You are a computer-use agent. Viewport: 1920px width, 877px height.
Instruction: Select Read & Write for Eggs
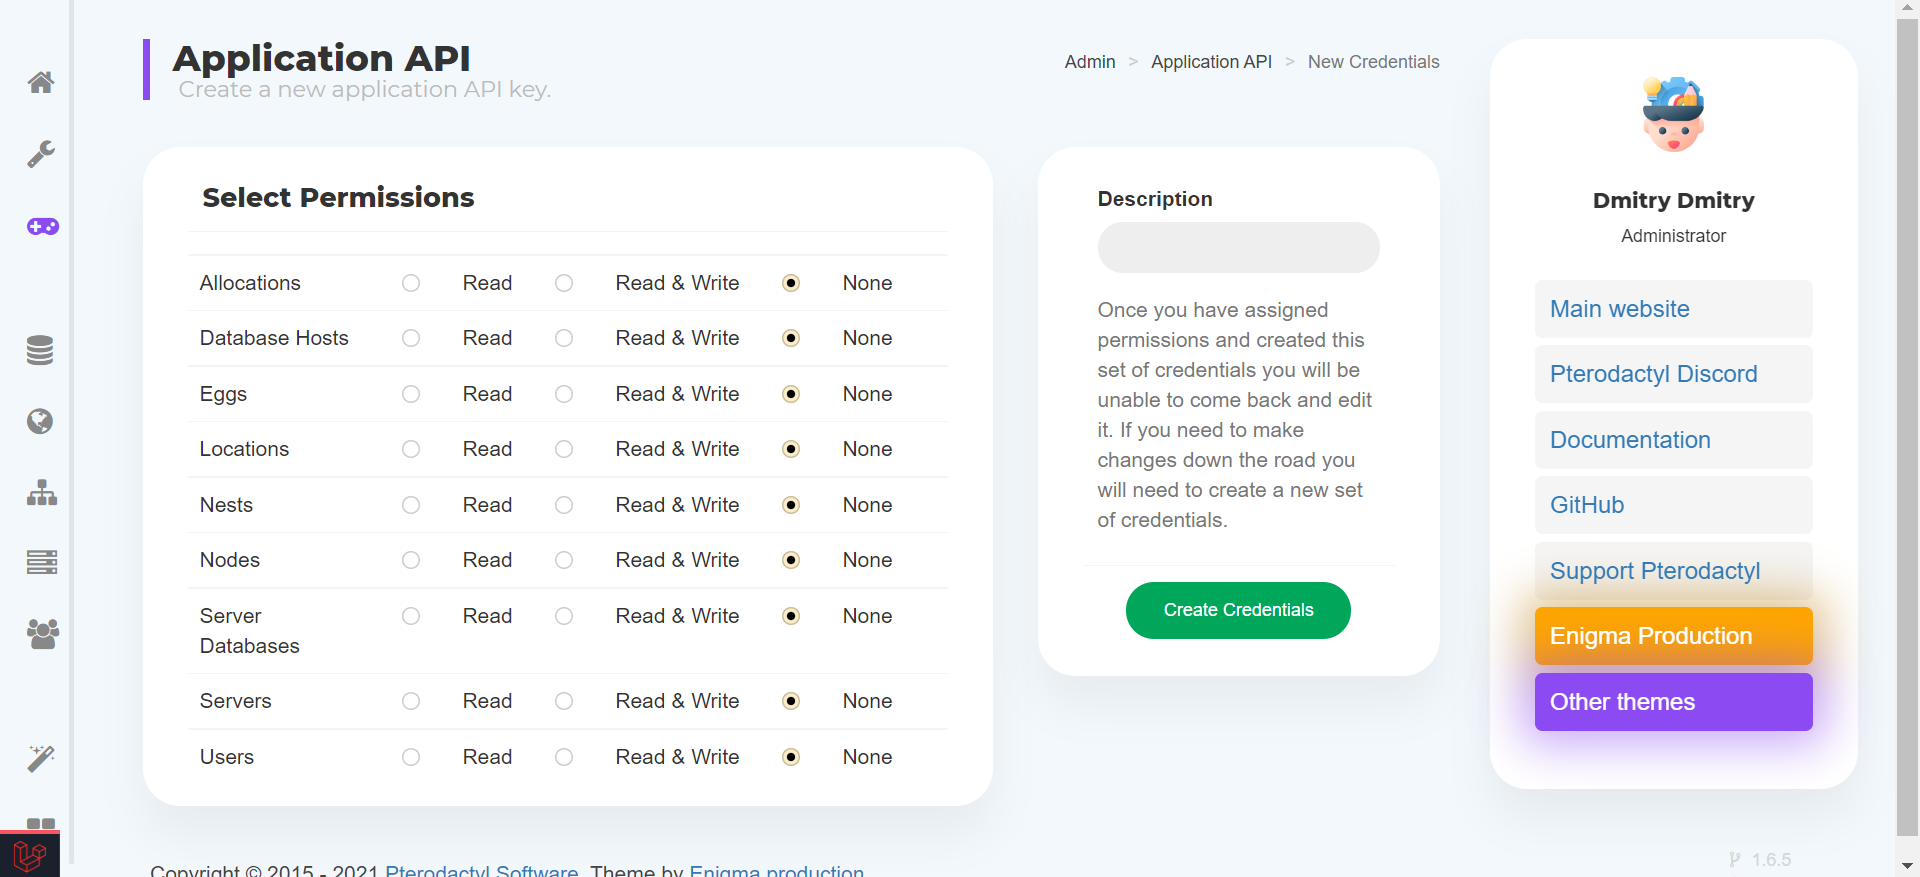click(x=564, y=394)
